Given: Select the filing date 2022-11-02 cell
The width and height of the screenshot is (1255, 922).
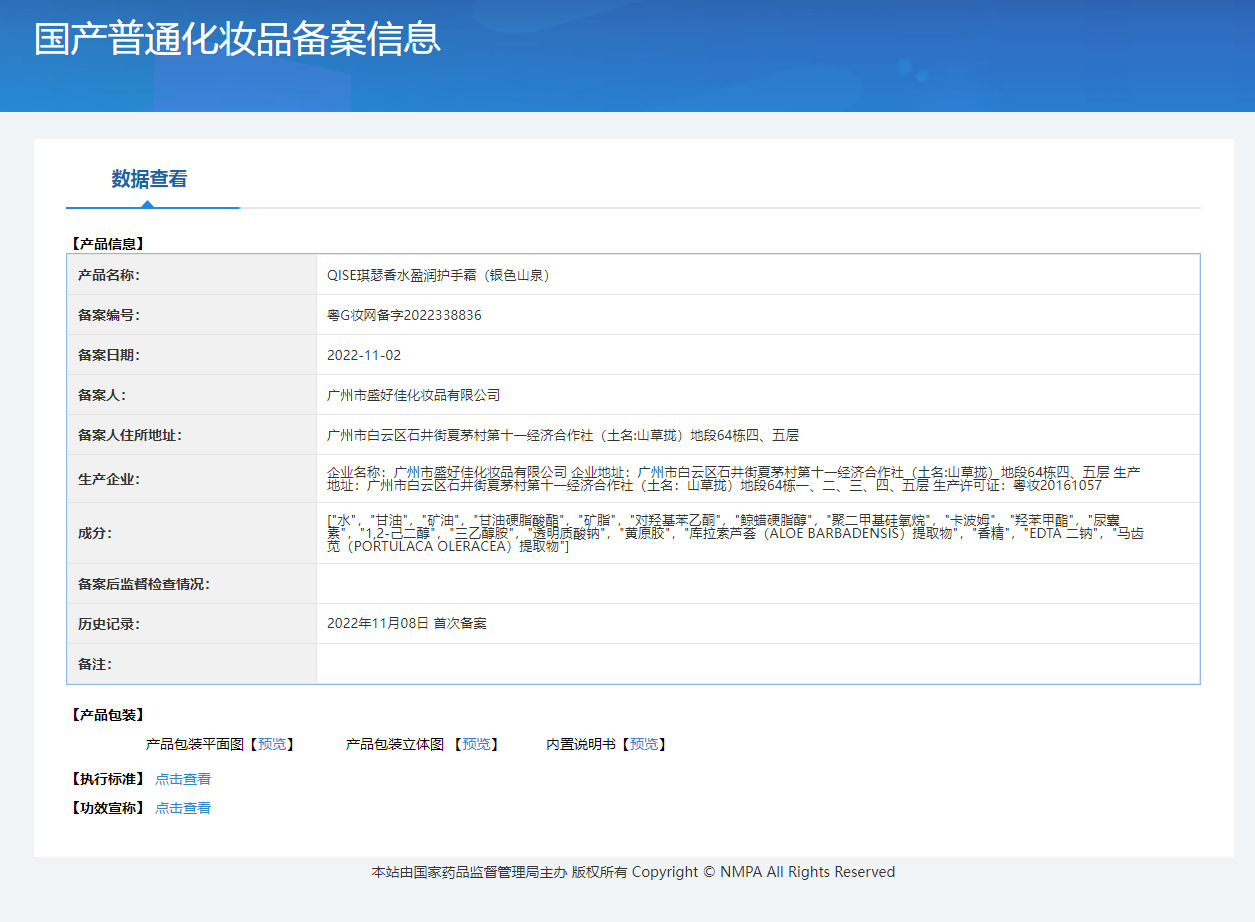Looking at the screenshot, I should click(364, 355).
